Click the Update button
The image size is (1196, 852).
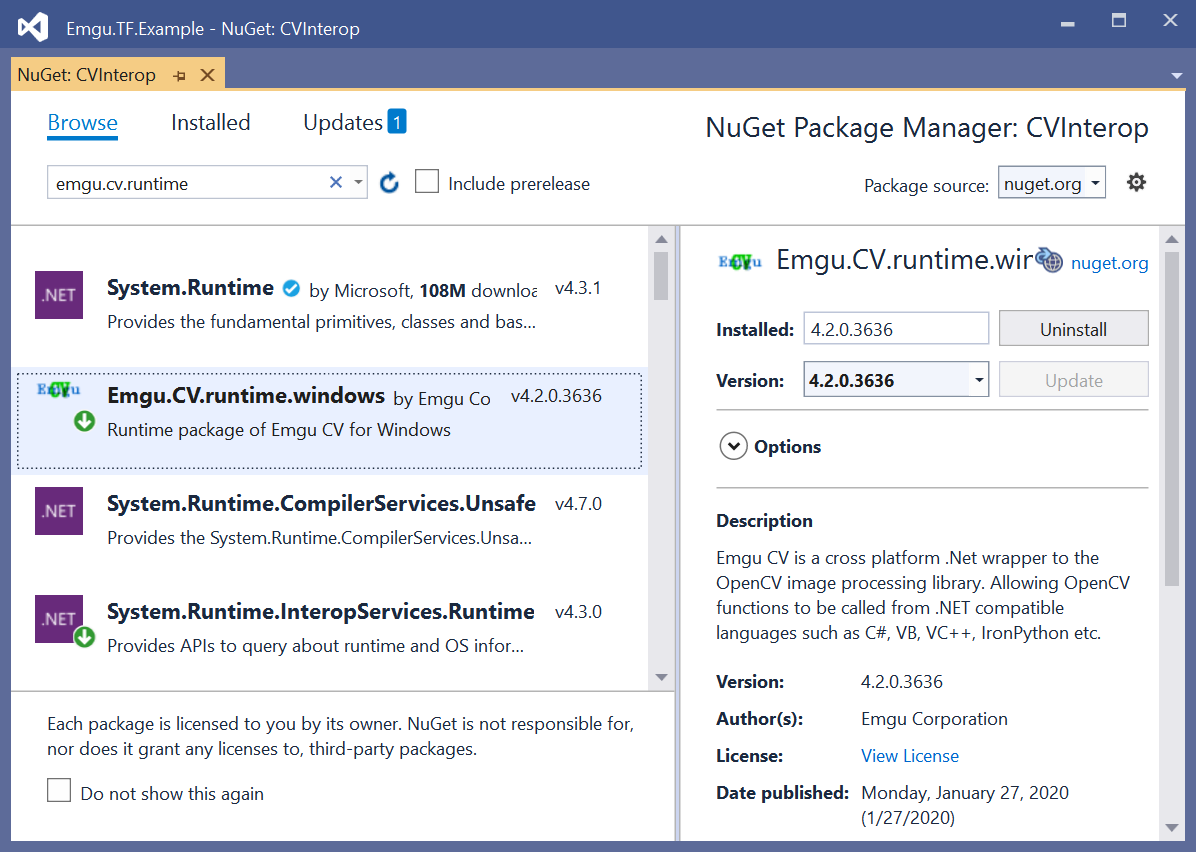[x=1073, y=380]
